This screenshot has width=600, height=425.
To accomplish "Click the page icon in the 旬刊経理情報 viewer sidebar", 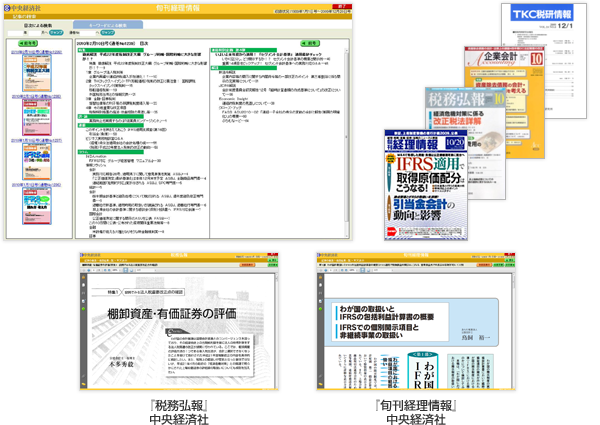I will [321, 285].
